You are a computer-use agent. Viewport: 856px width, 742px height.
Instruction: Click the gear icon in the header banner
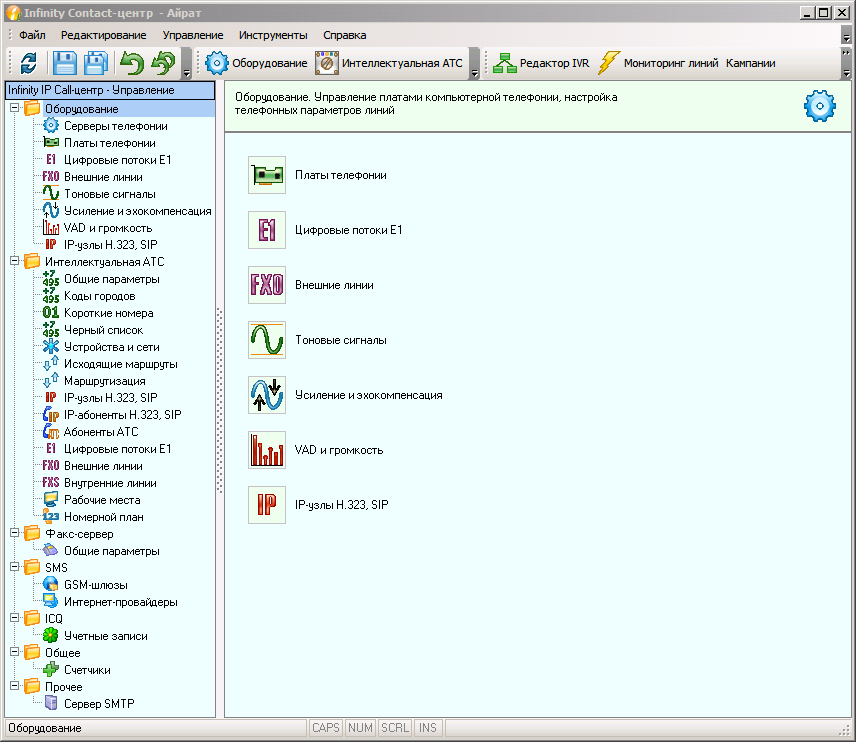click(x=819, y=106)
